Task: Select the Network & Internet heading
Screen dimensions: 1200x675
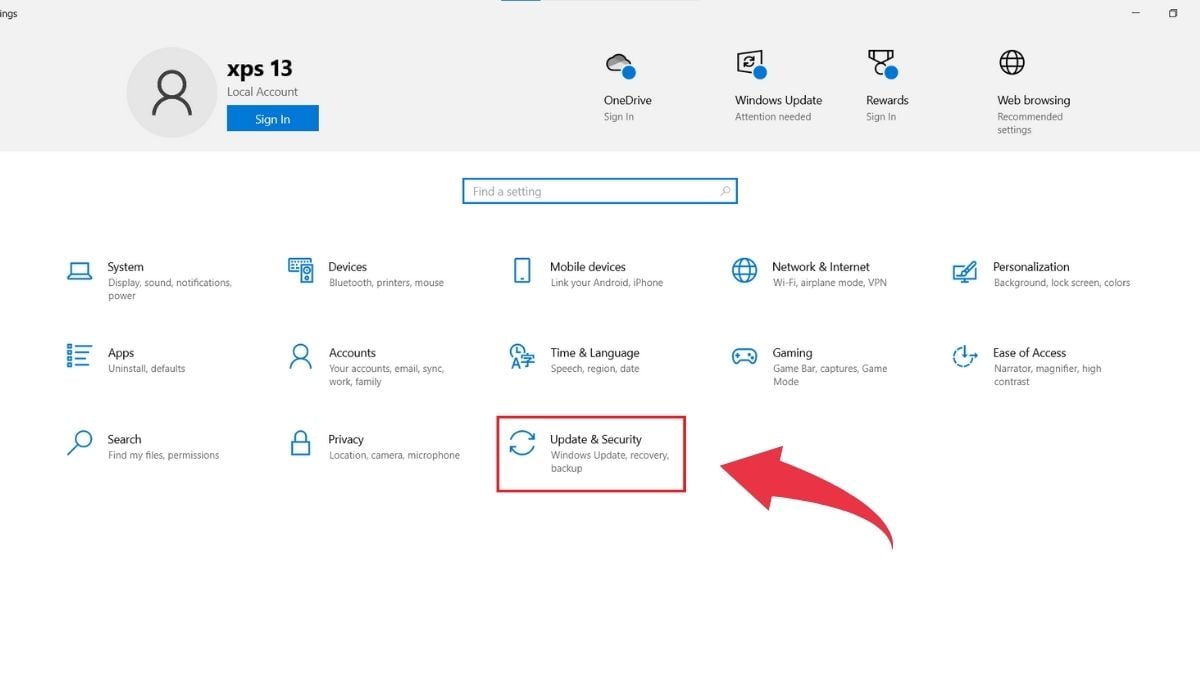Action: 821,267
